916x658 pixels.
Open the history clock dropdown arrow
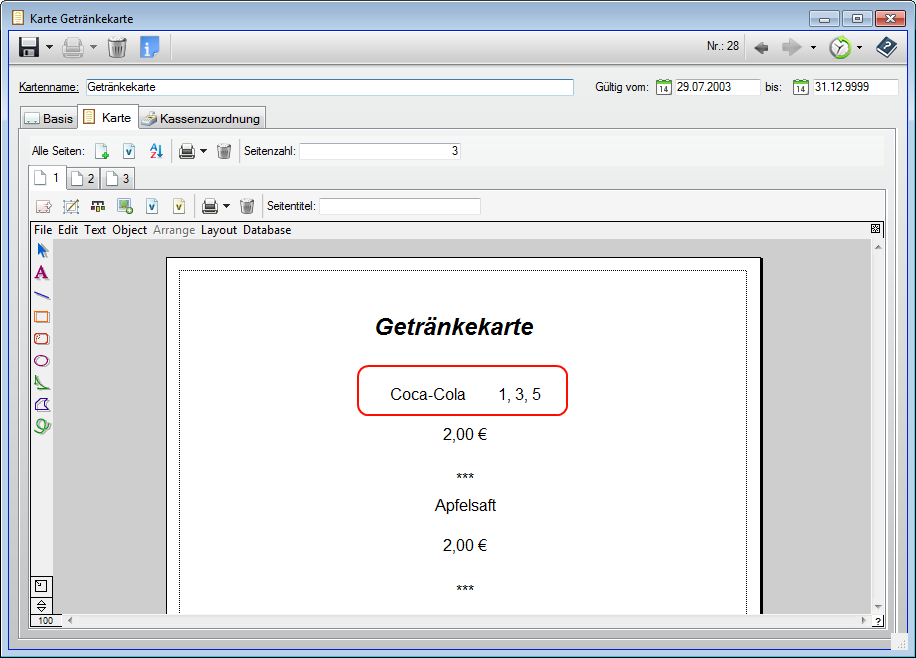[x=859, y=47]
